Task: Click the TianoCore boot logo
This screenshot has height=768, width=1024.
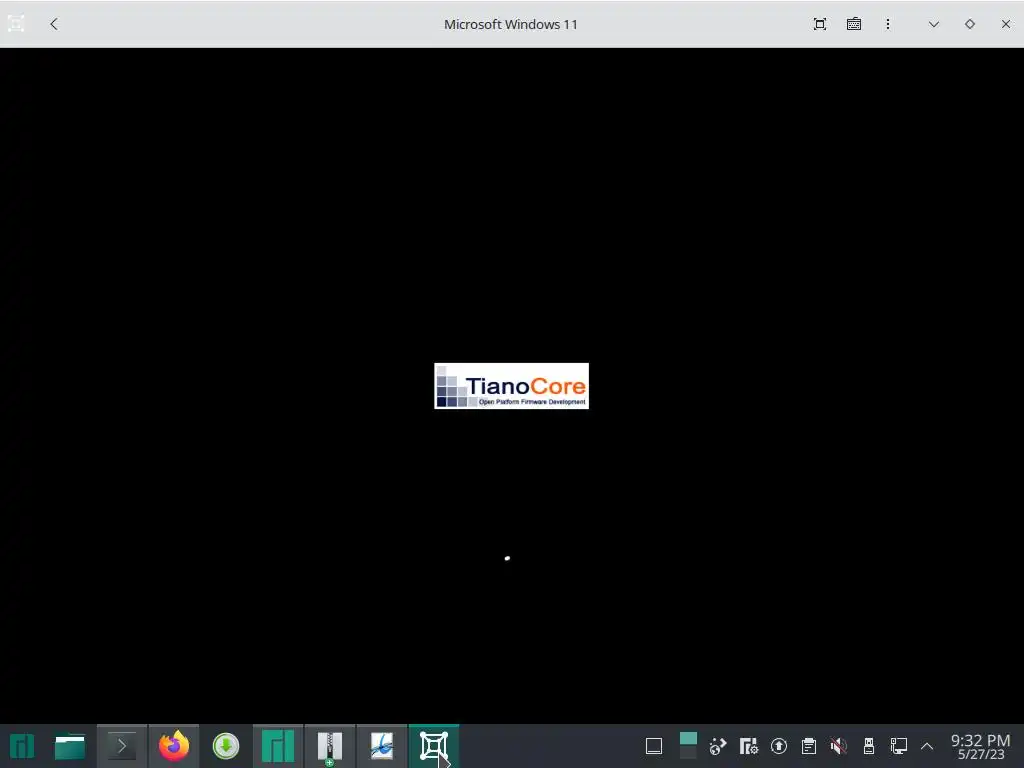Action: pos(511,386)
